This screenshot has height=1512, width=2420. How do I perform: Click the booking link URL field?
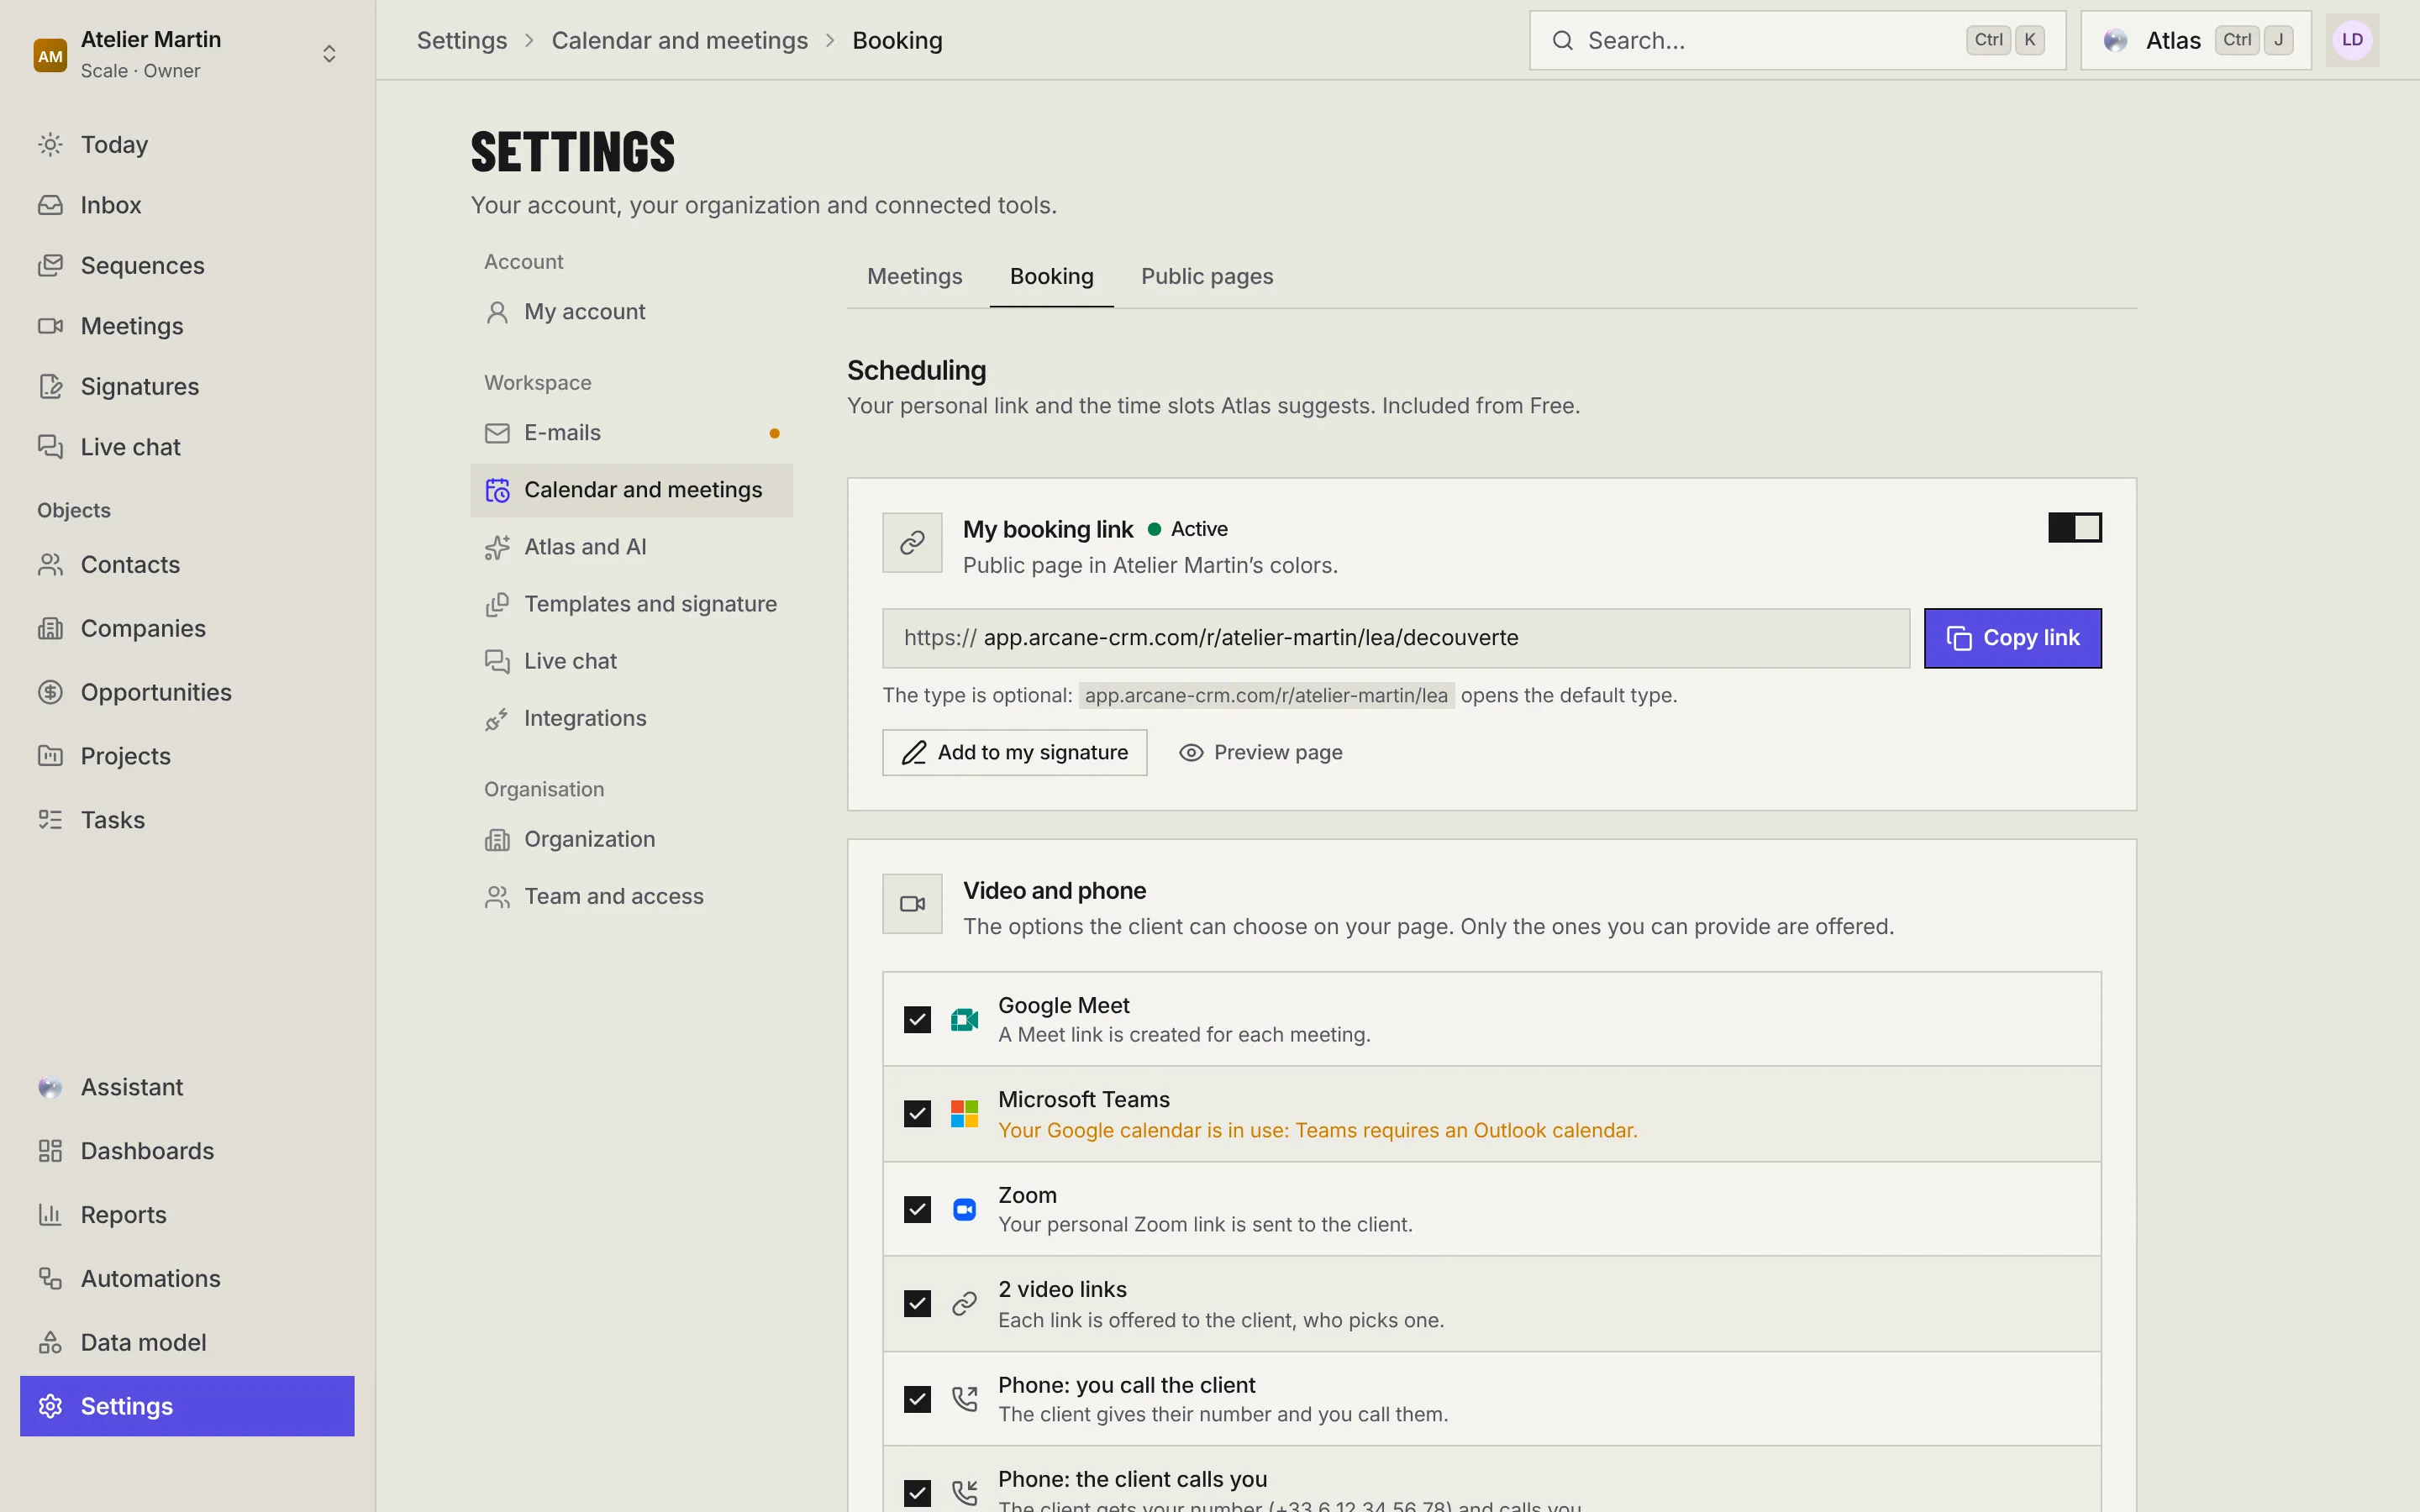tap(1395, 638)
